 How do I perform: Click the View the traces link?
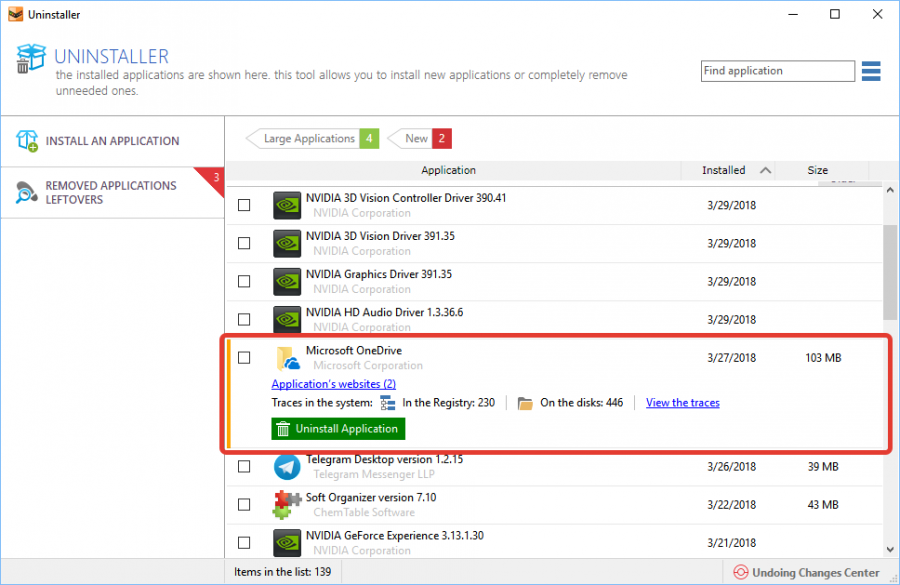coord(682,403)
